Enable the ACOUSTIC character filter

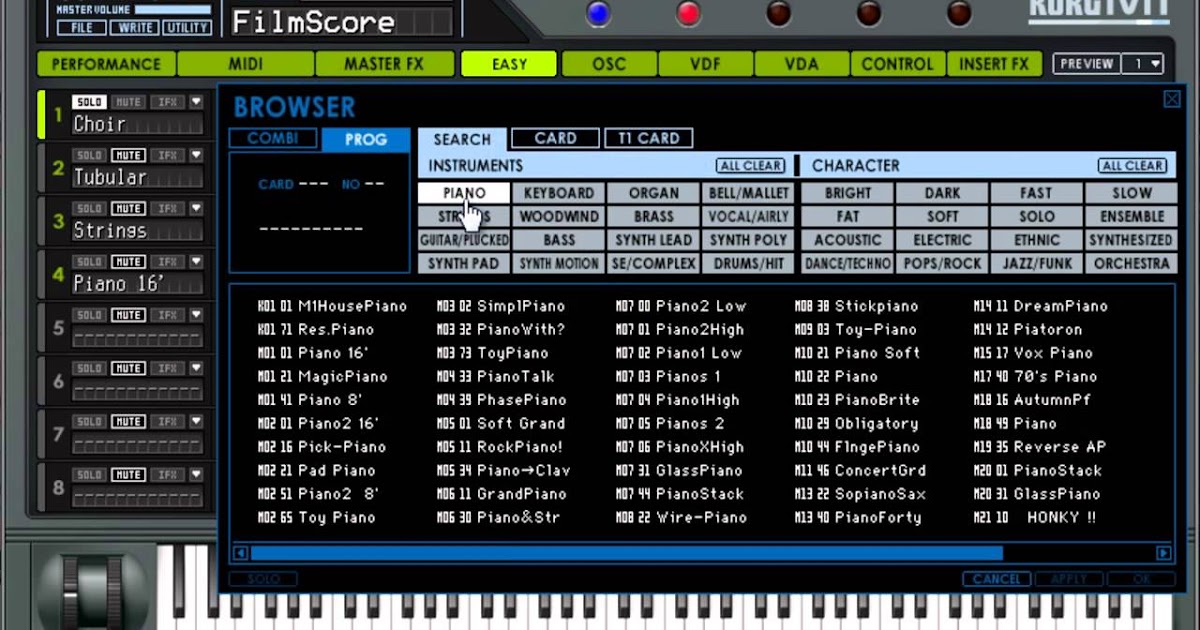pyautogui.click(x=848, y=240)
